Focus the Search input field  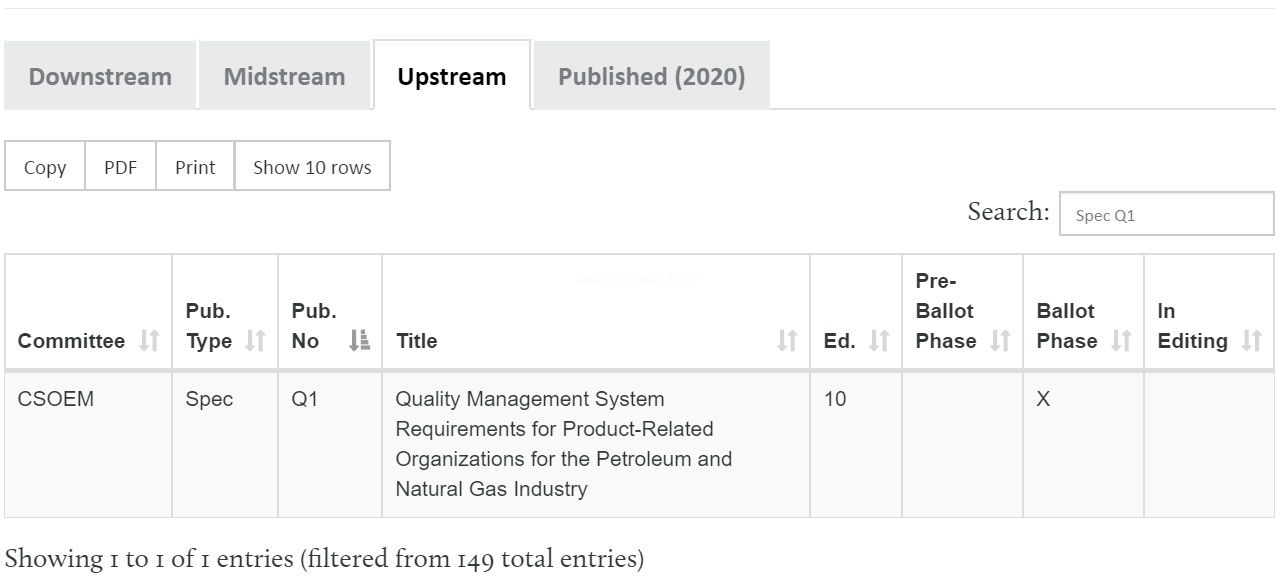point(1167,214)
